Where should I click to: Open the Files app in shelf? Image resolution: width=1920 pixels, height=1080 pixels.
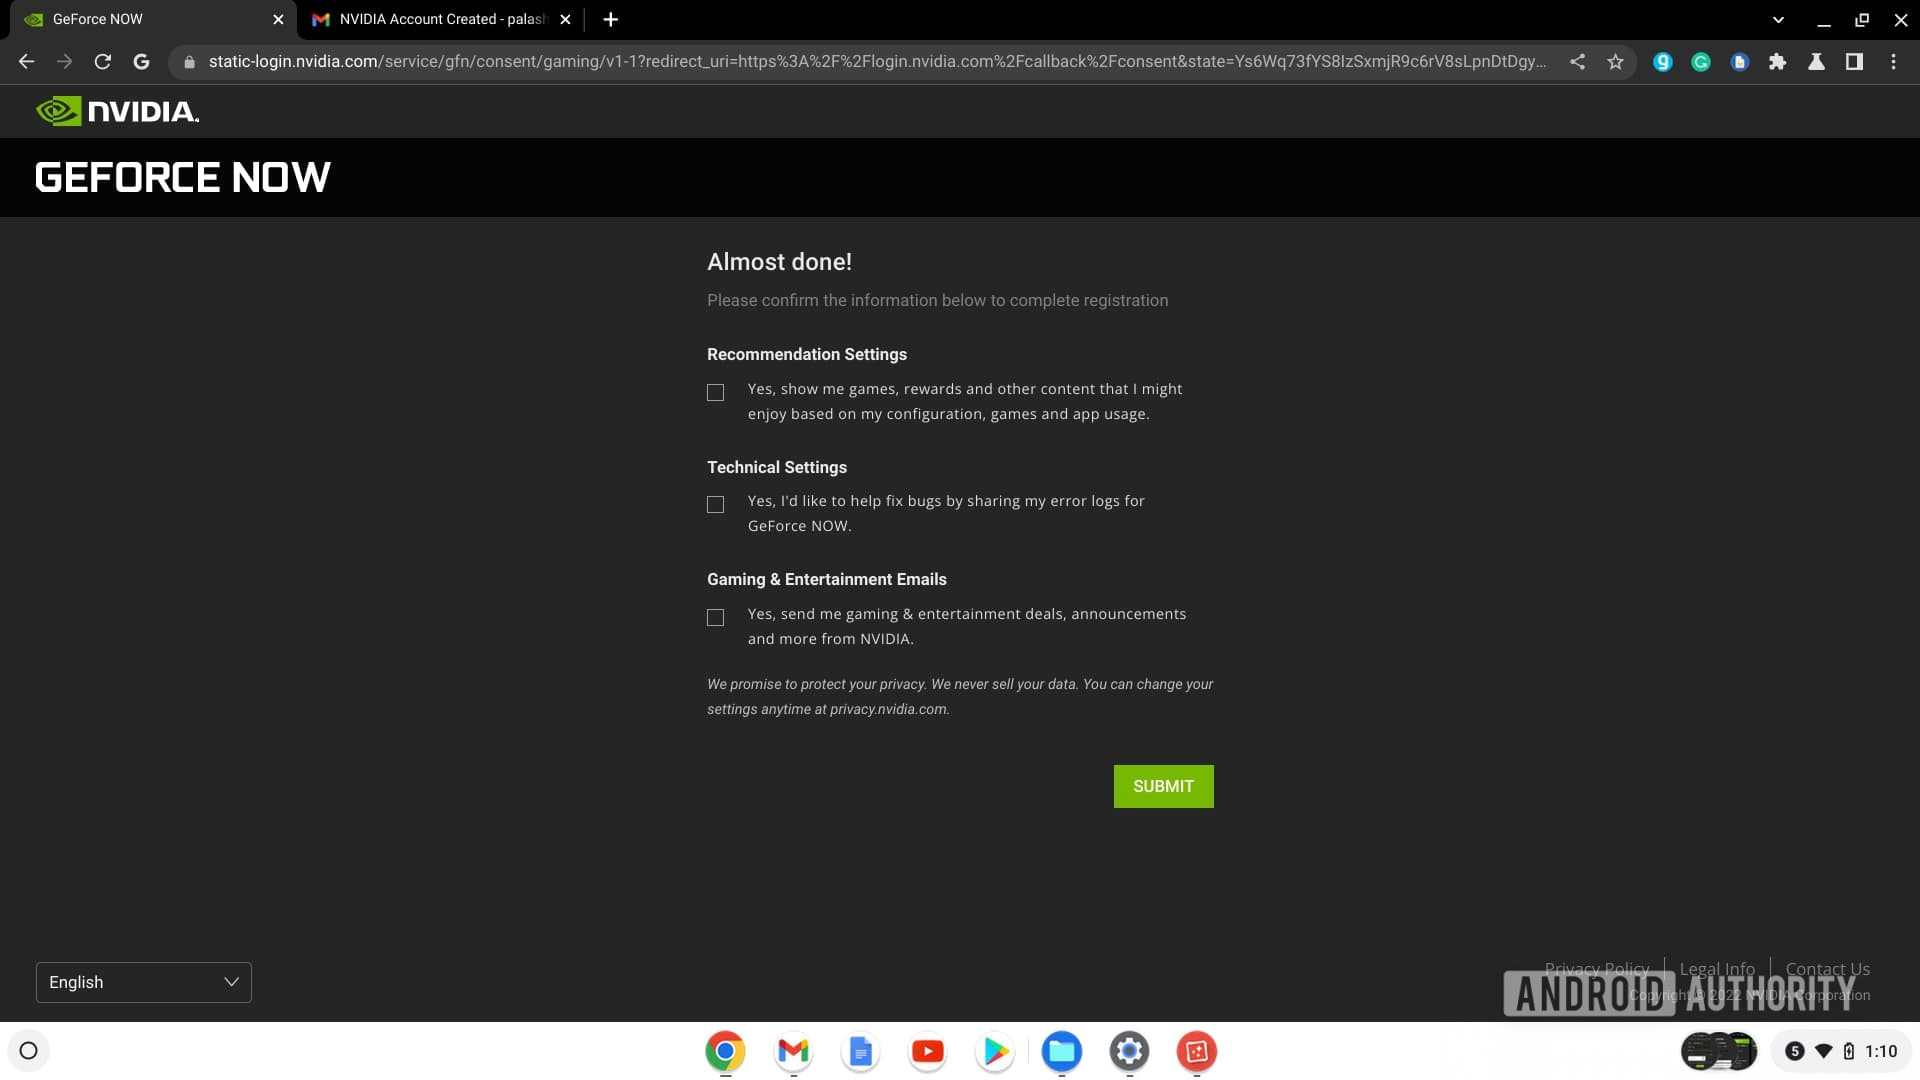point(1061,1051)
